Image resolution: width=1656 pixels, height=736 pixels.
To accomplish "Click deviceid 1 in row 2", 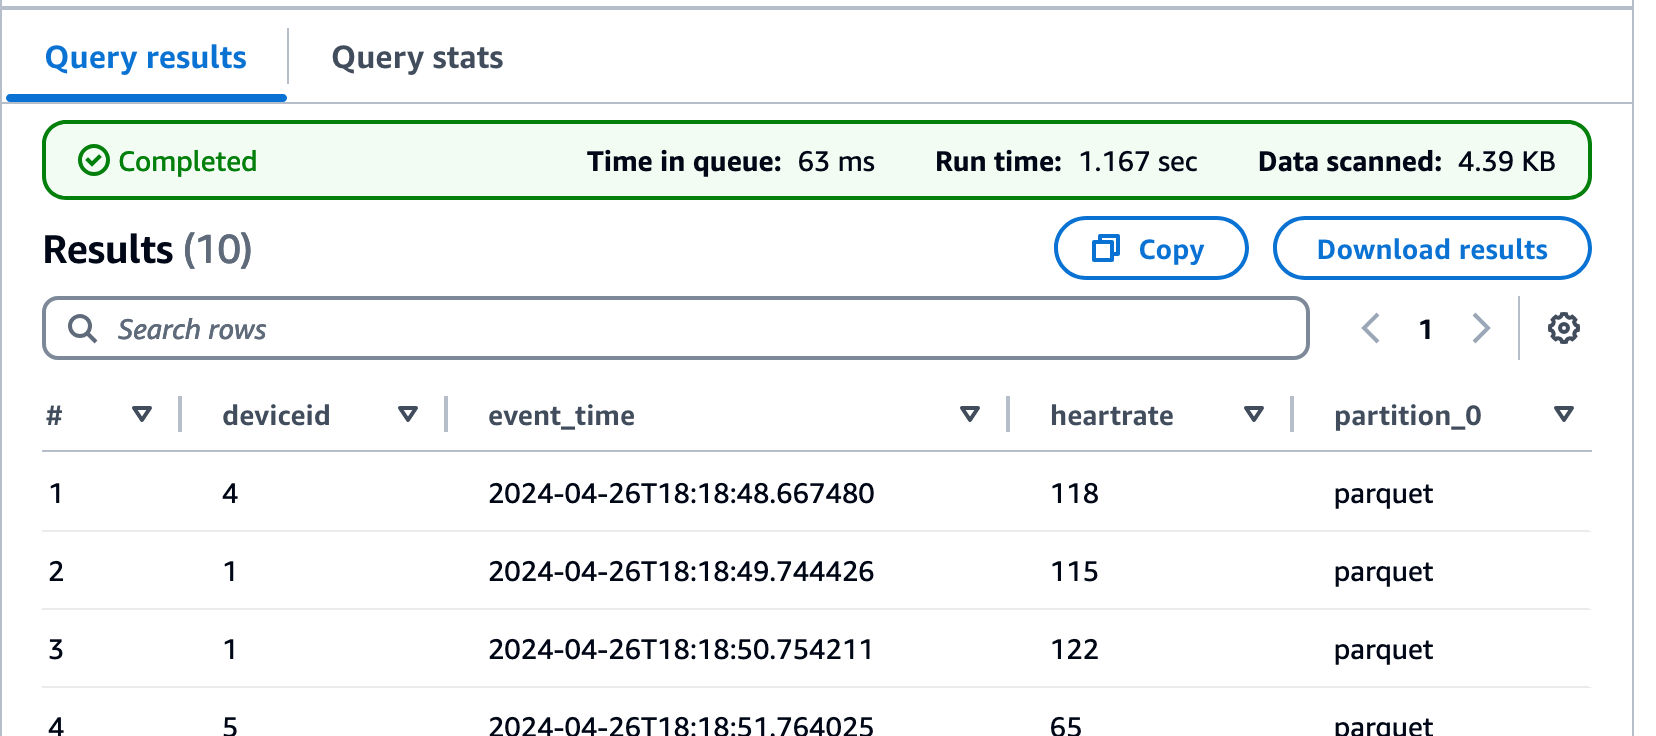I will click(230, 571).
